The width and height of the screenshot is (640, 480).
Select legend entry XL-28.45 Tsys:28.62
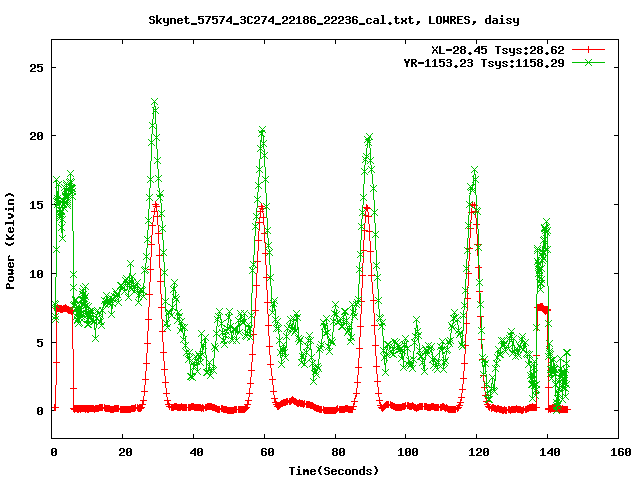click(x=498, y=50)
